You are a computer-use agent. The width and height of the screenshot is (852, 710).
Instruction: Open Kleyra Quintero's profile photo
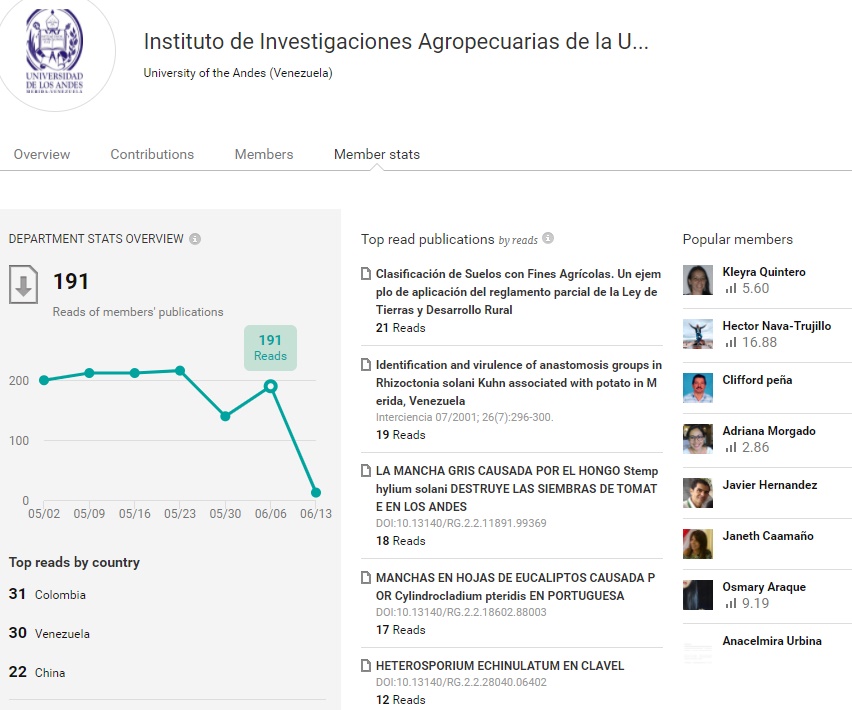pos(698,280)
